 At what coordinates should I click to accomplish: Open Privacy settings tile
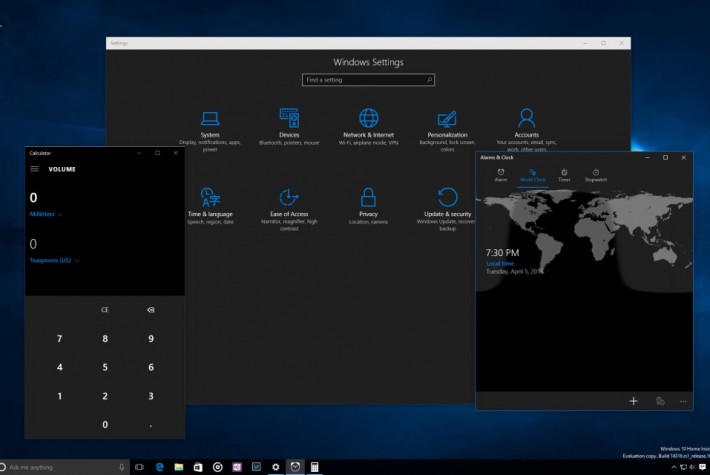point(368,206)
